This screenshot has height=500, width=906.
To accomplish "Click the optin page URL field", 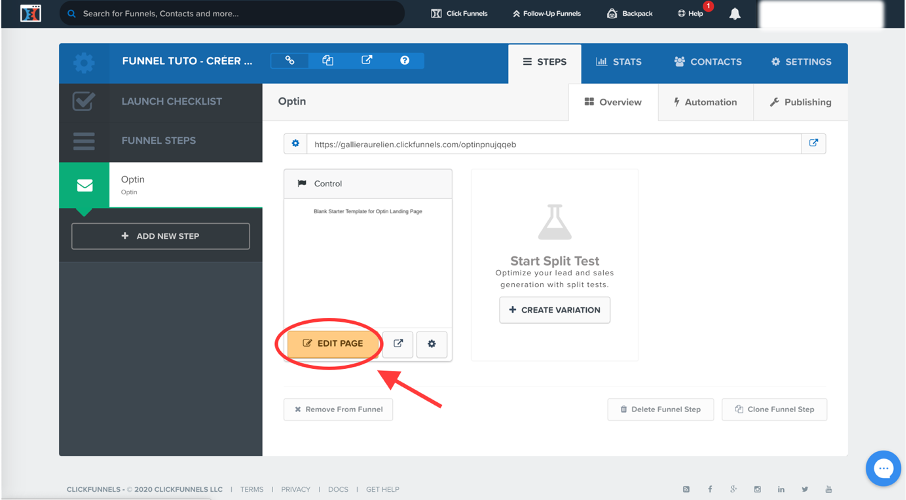I will [554, 144].
